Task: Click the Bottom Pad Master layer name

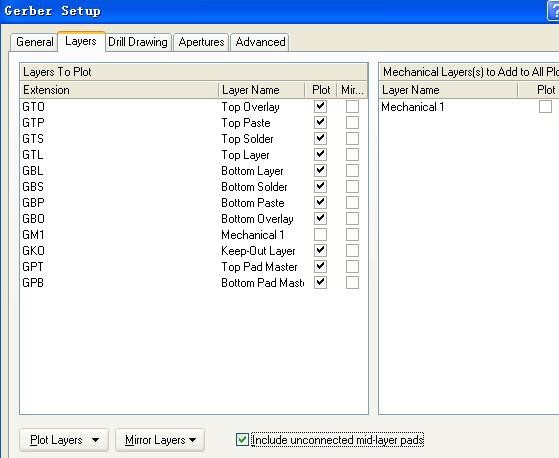Action: coord(262,283)
